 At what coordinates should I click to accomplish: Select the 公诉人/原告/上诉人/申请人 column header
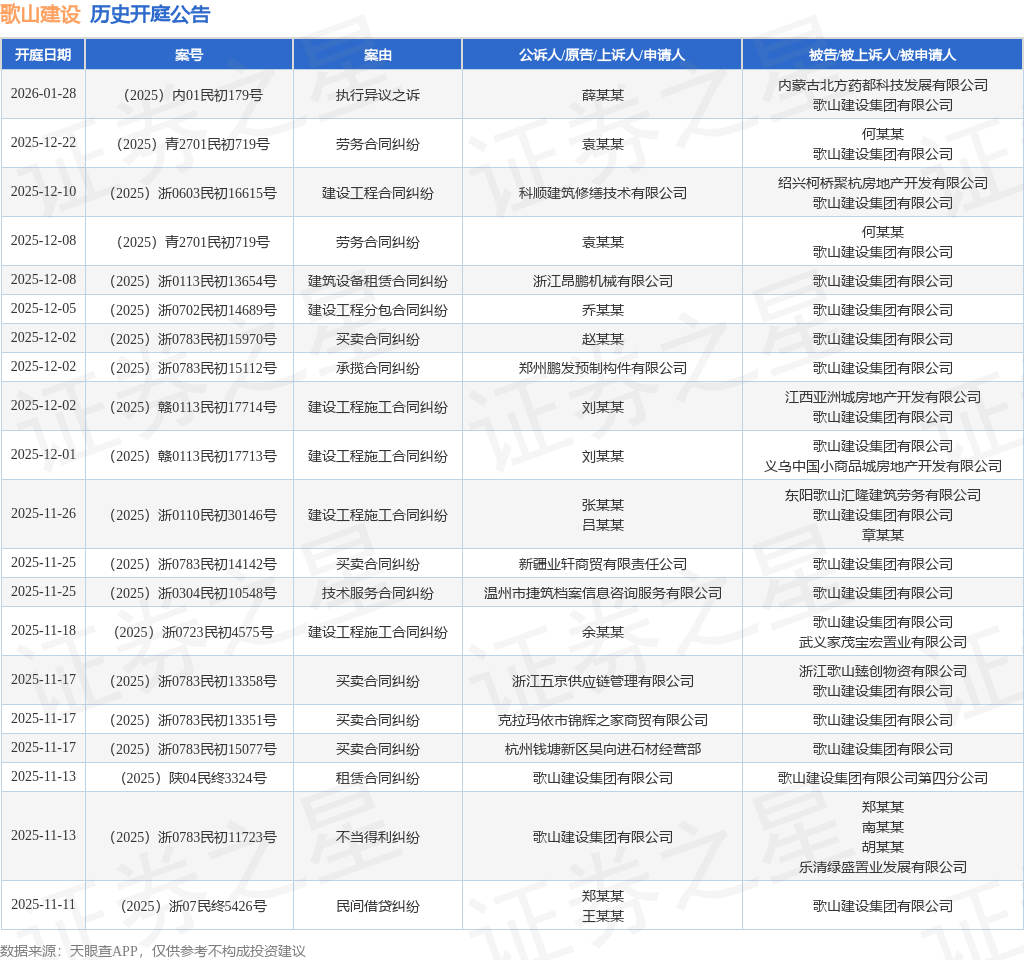tap(602, 55)
